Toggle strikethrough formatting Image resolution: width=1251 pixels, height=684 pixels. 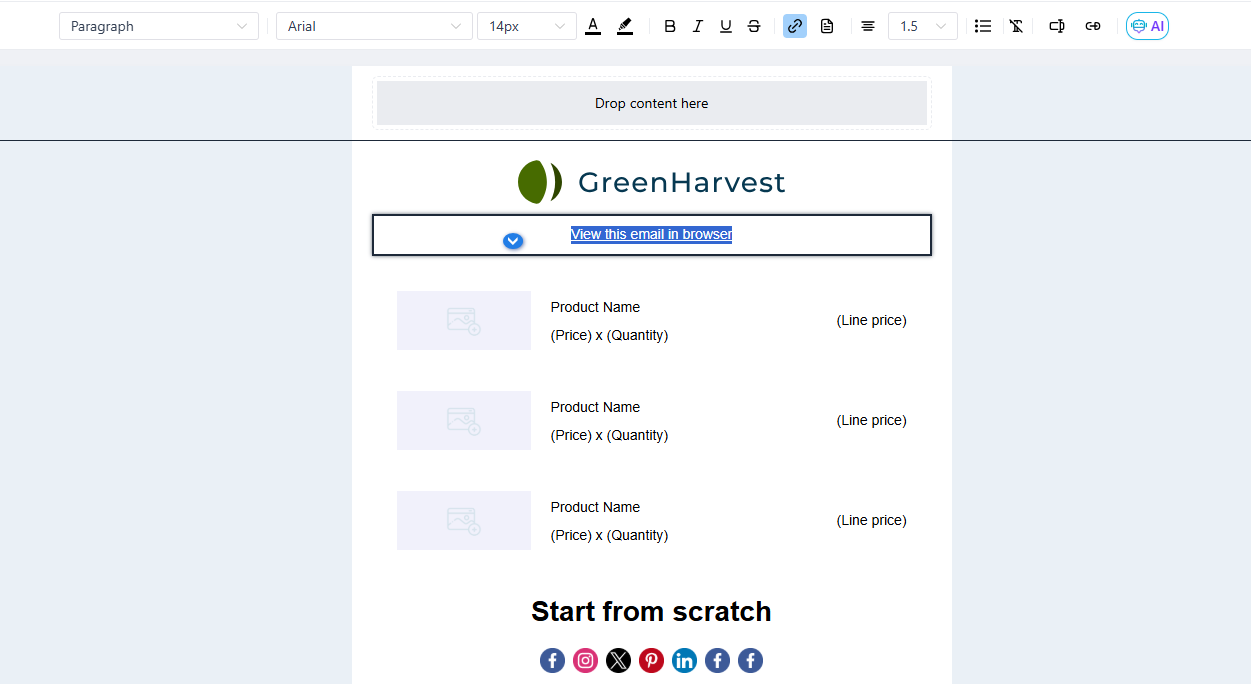tap(754, 26)
